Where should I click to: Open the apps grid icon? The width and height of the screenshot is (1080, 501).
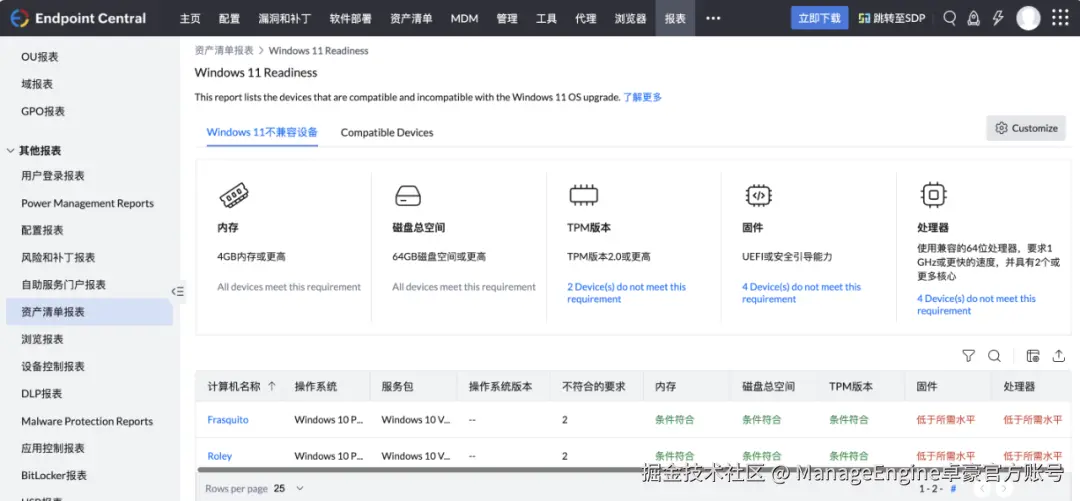point(1060,18)
